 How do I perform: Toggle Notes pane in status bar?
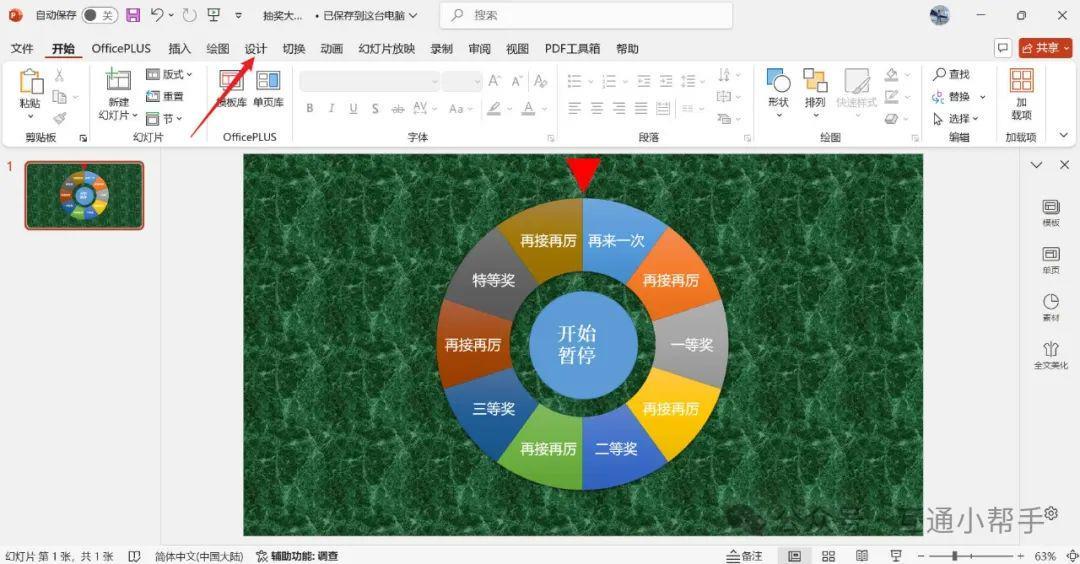(745, 556)
